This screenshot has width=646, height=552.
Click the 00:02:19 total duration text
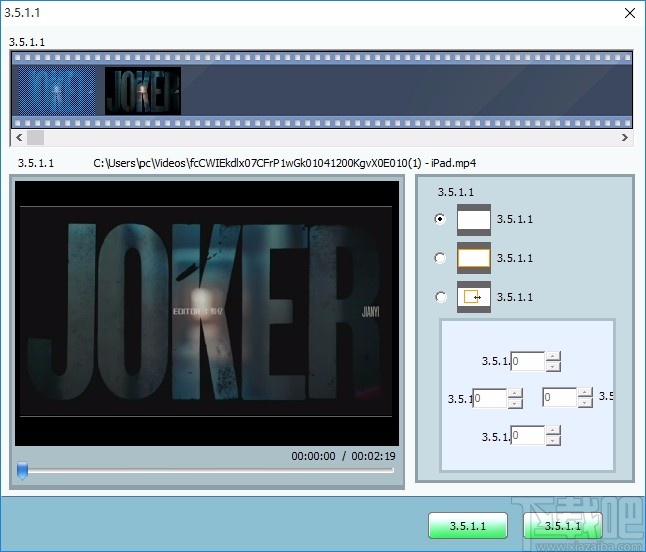point(373,456)
